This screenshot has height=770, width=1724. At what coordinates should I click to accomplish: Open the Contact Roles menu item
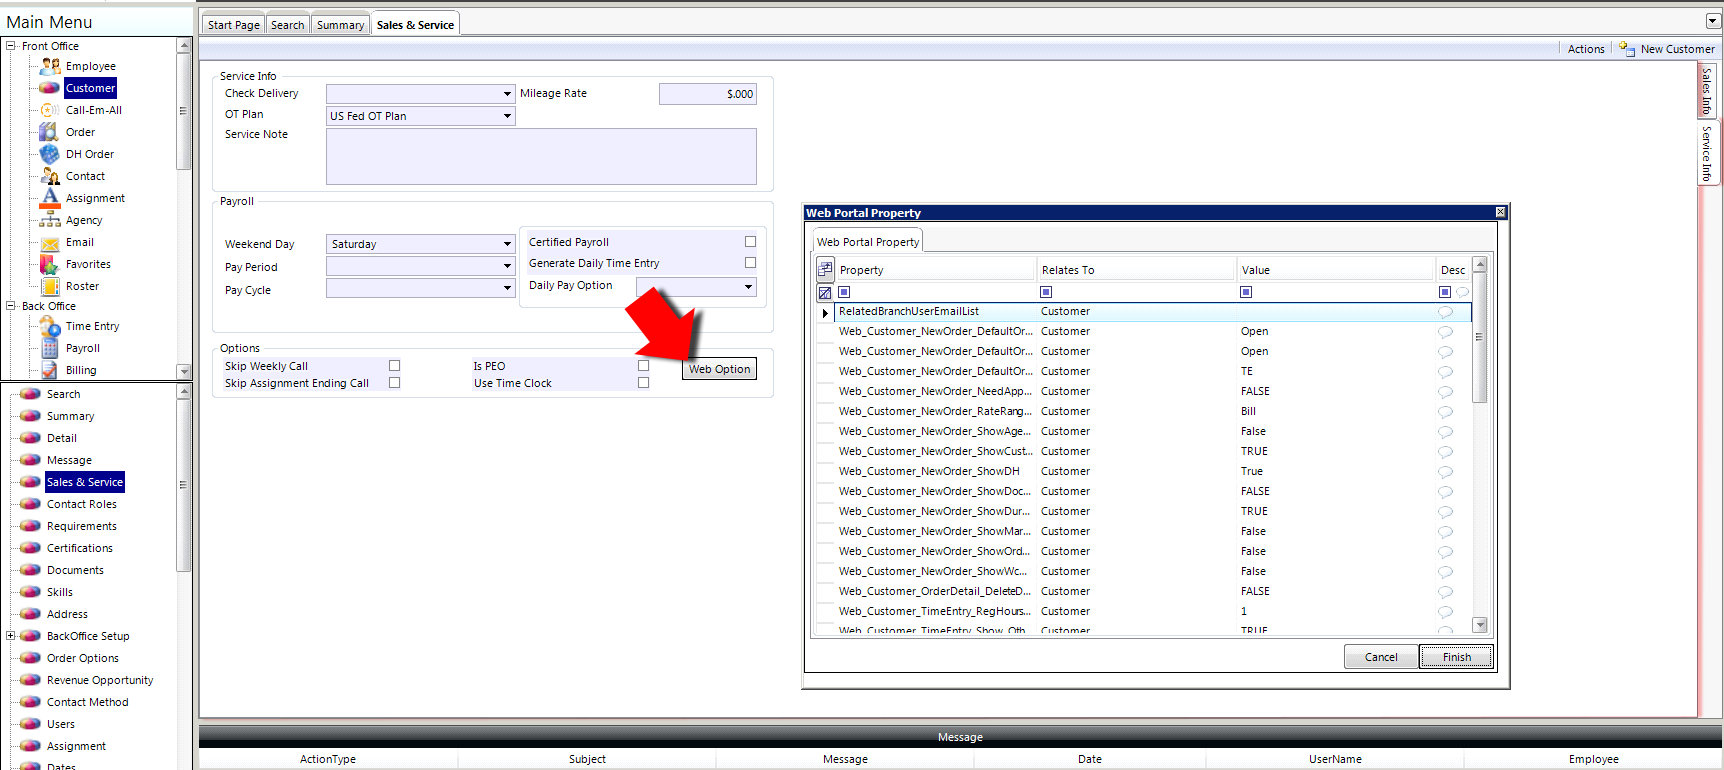click(x=82, y=504)
